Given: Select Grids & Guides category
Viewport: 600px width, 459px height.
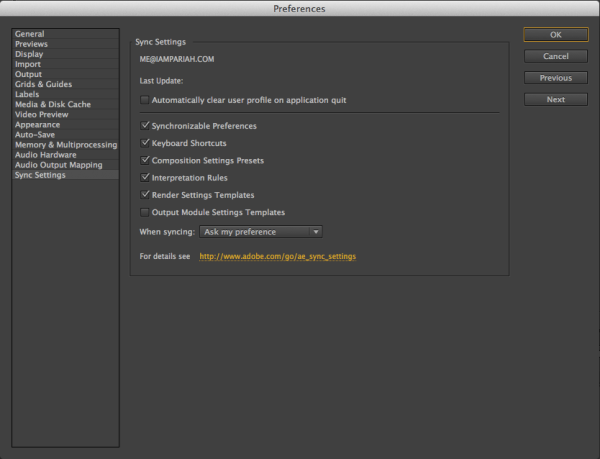Looking at the screenshot, I should [43, 85].
